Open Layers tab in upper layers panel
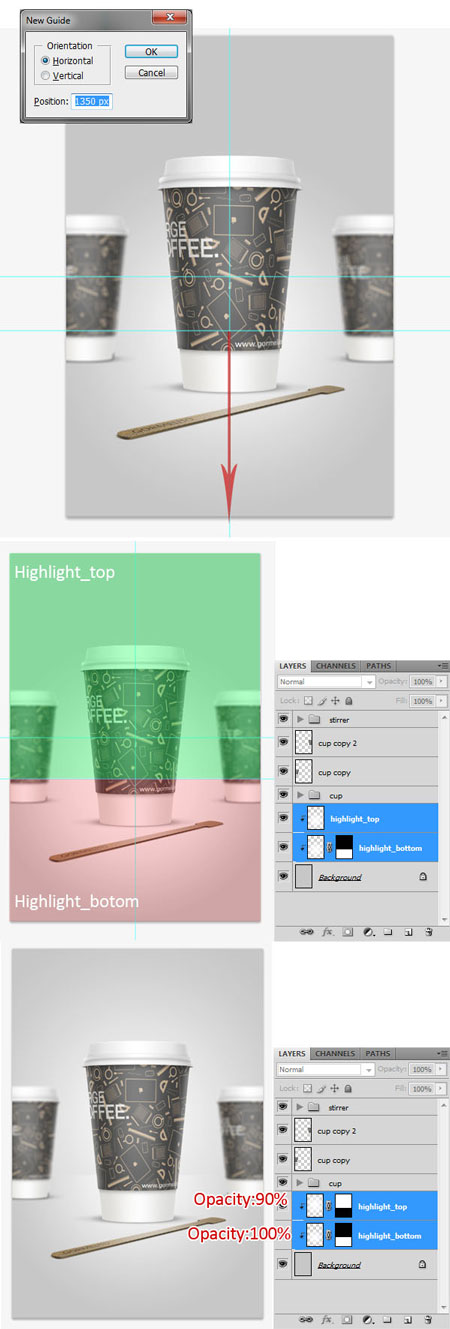 [293, 666]
